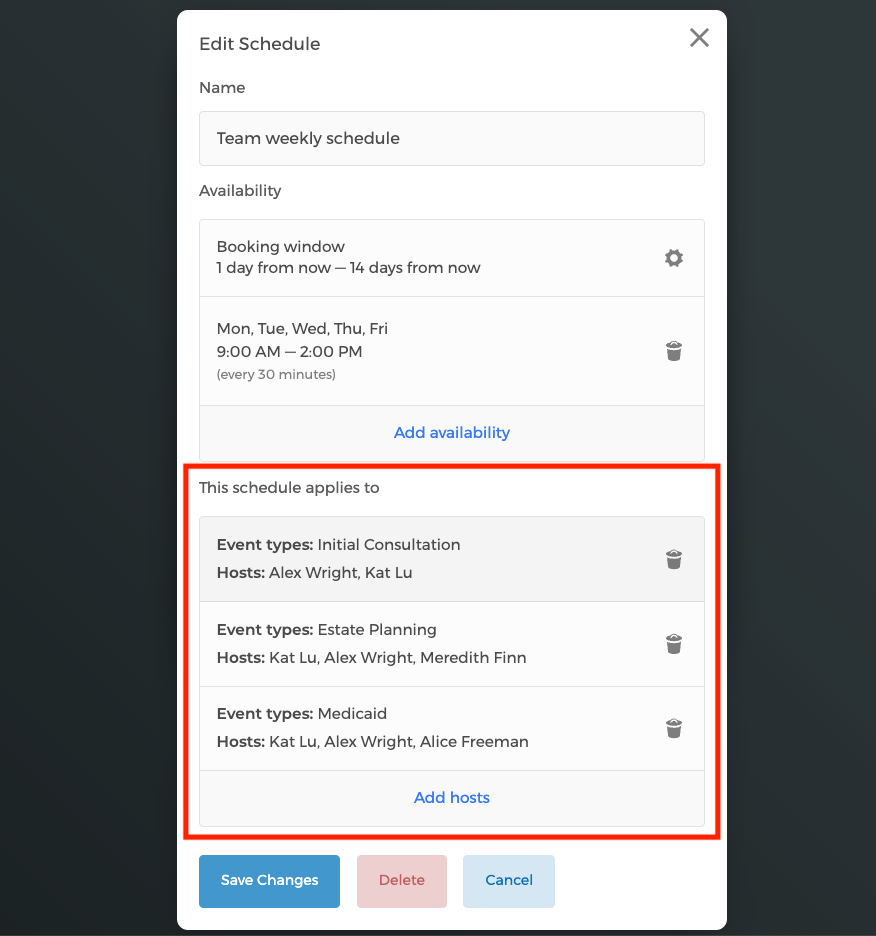Add availability to the schedule
The height and width of the screenshot is (936, 876).
451,433
